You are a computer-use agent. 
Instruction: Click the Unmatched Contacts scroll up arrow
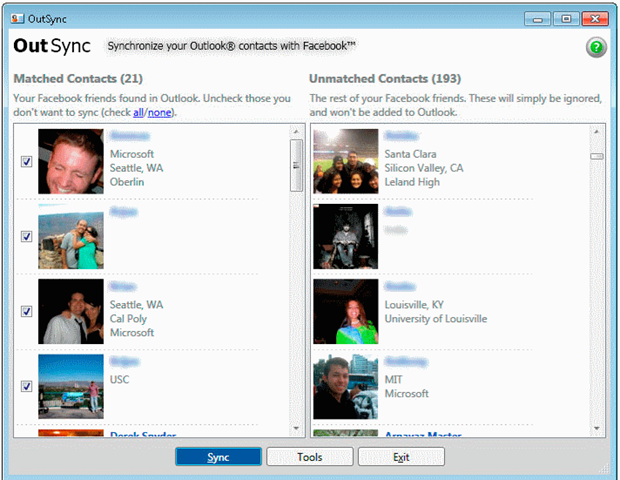pyautogui.click(x=596, y=131)
